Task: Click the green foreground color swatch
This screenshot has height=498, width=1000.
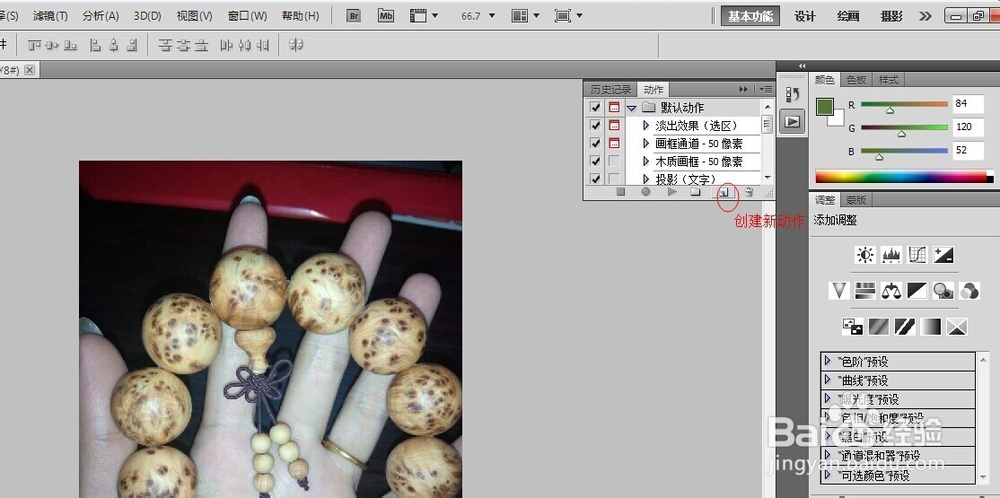Action: (x=824, y=106)
